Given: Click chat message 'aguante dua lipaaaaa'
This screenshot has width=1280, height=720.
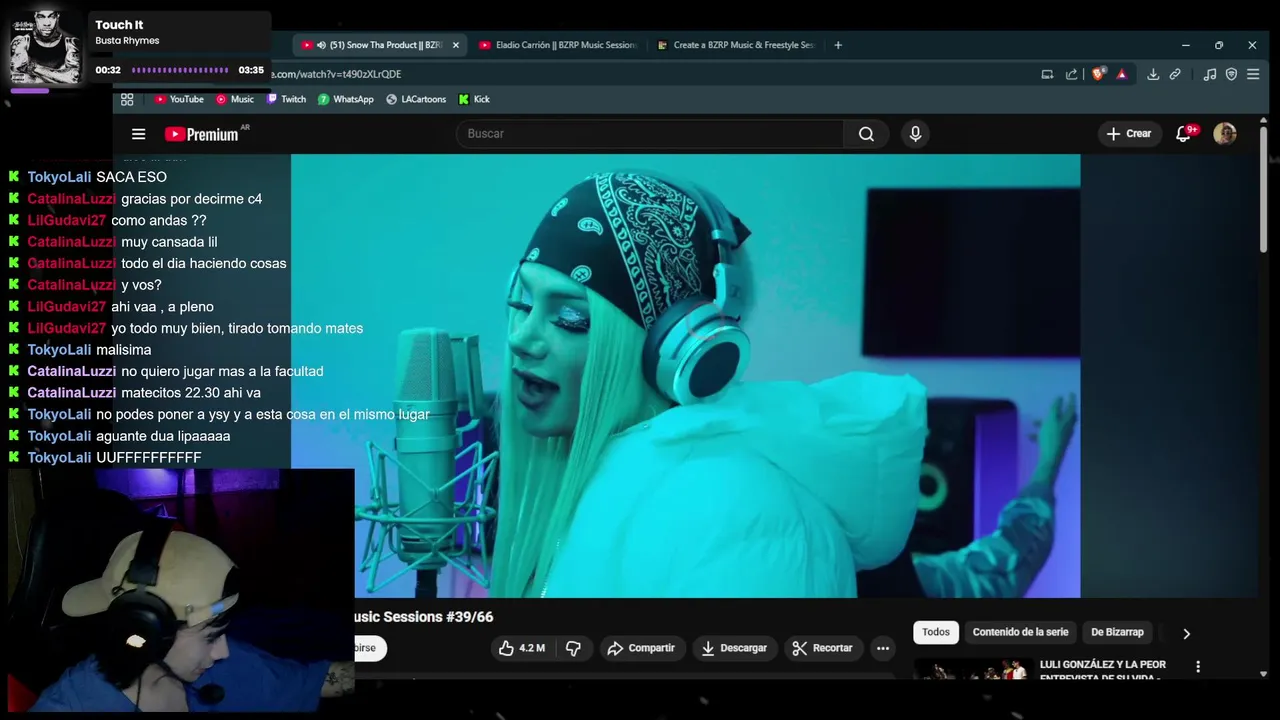Looking at the screenshot, I should click(x=163, y=436).
